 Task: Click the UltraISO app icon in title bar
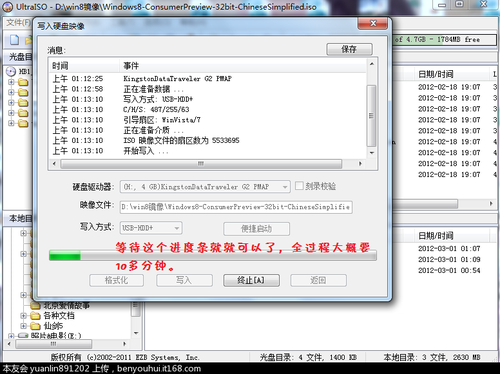pos(7,7)
